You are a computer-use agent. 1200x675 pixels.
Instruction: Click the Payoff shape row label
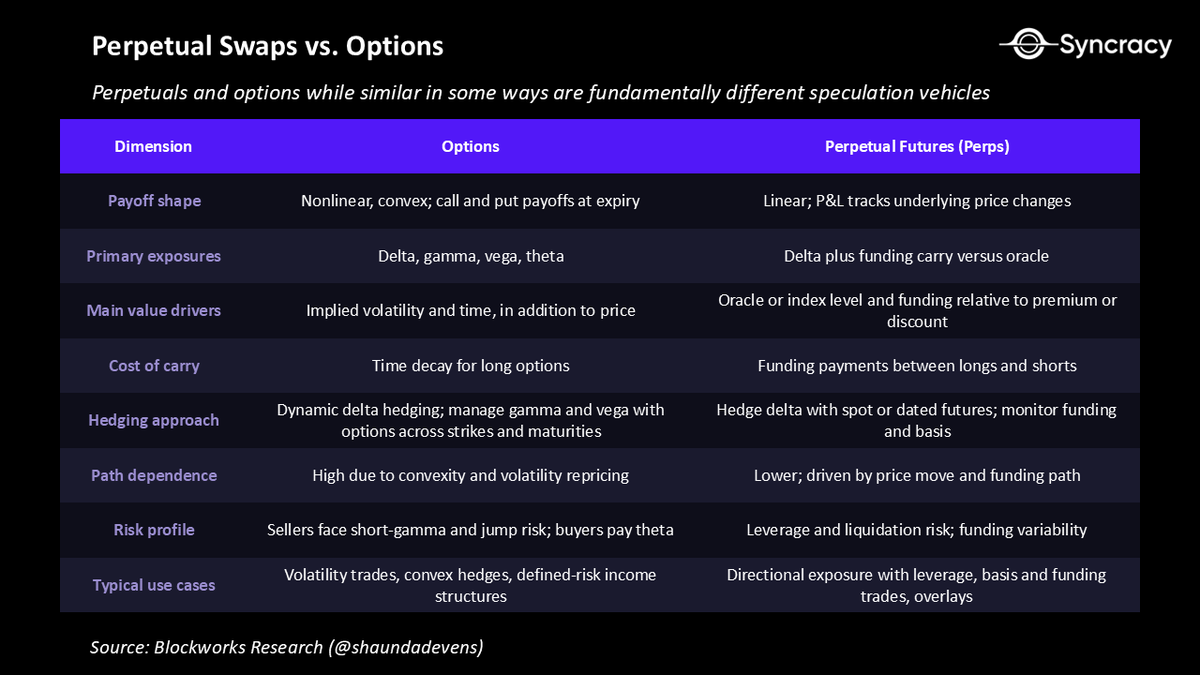tap(154, 201)
